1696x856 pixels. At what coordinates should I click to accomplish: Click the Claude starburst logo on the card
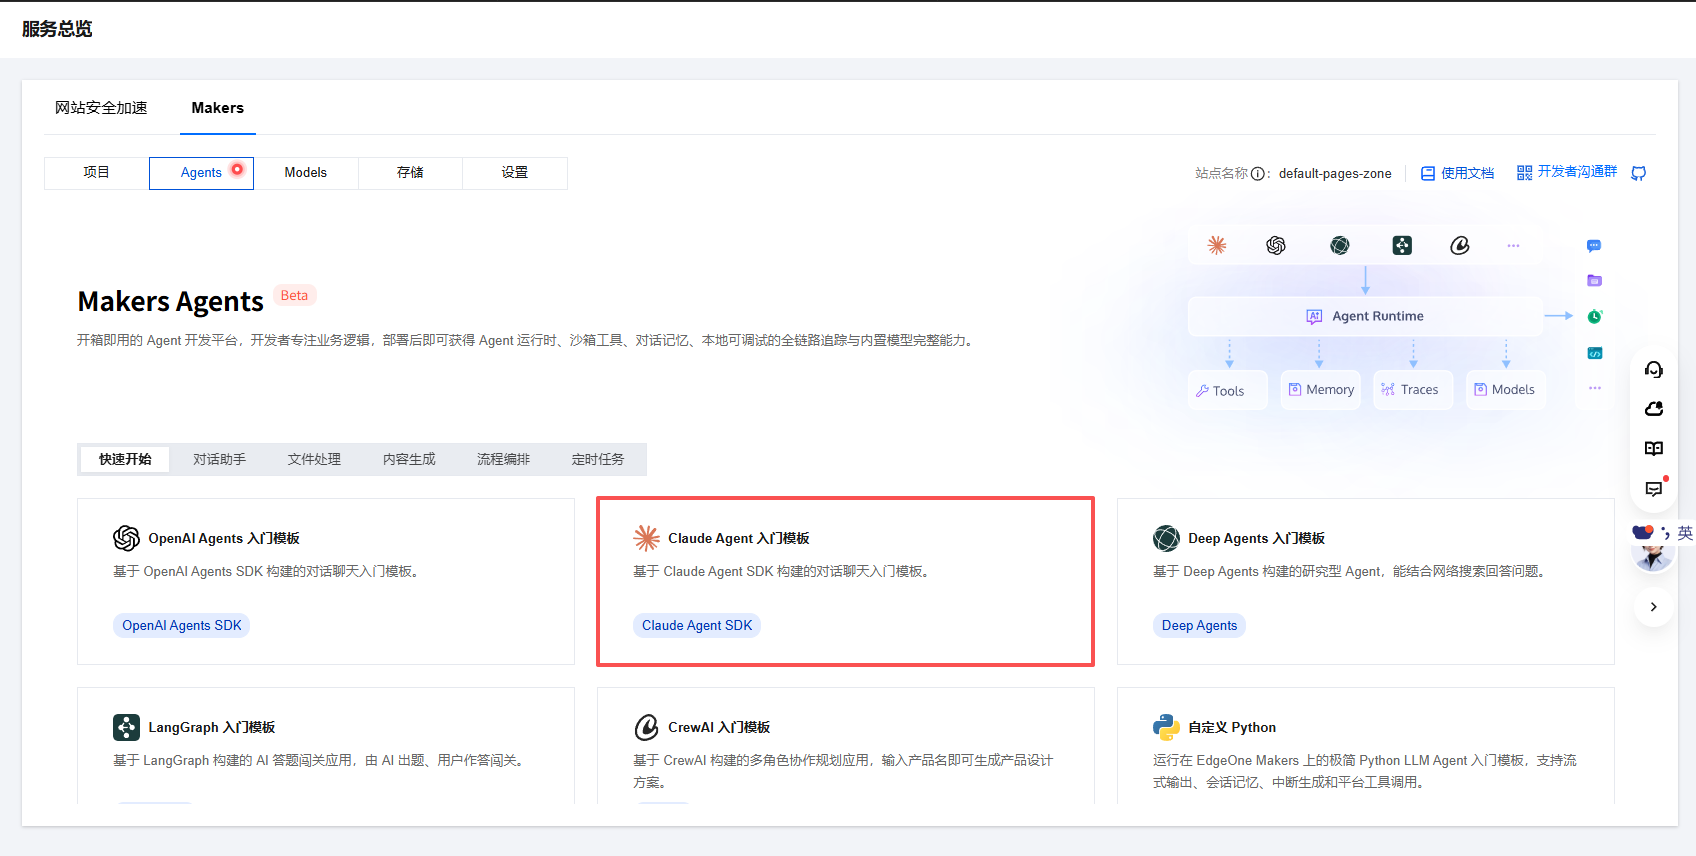pyautogui.click(x=646, y=538)
